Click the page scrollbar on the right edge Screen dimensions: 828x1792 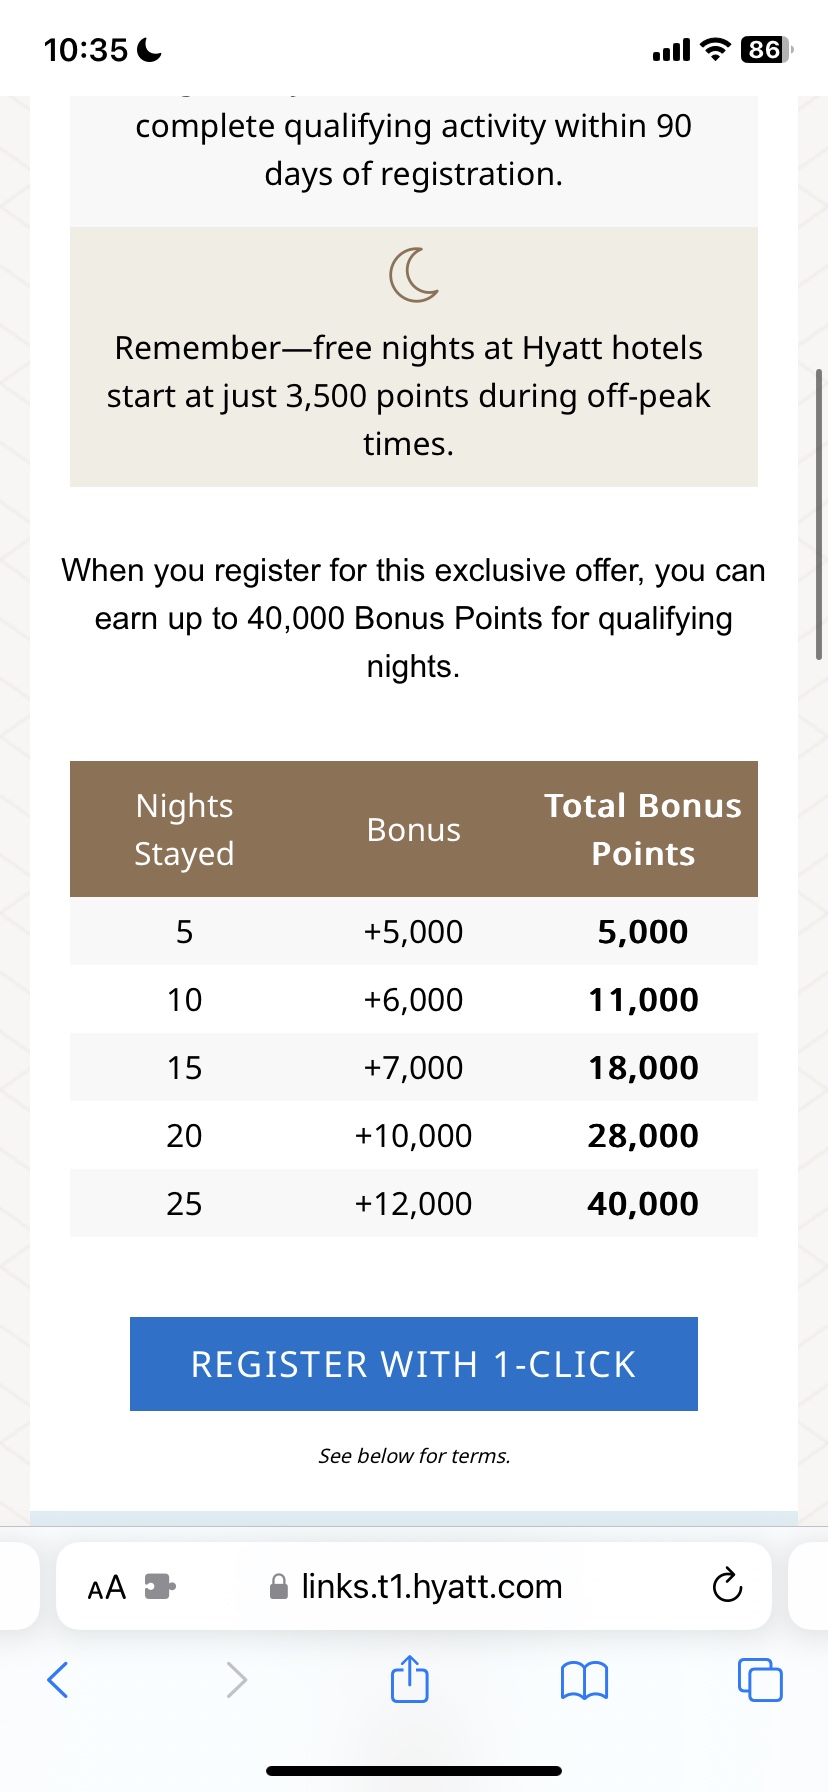click(819, 514)
